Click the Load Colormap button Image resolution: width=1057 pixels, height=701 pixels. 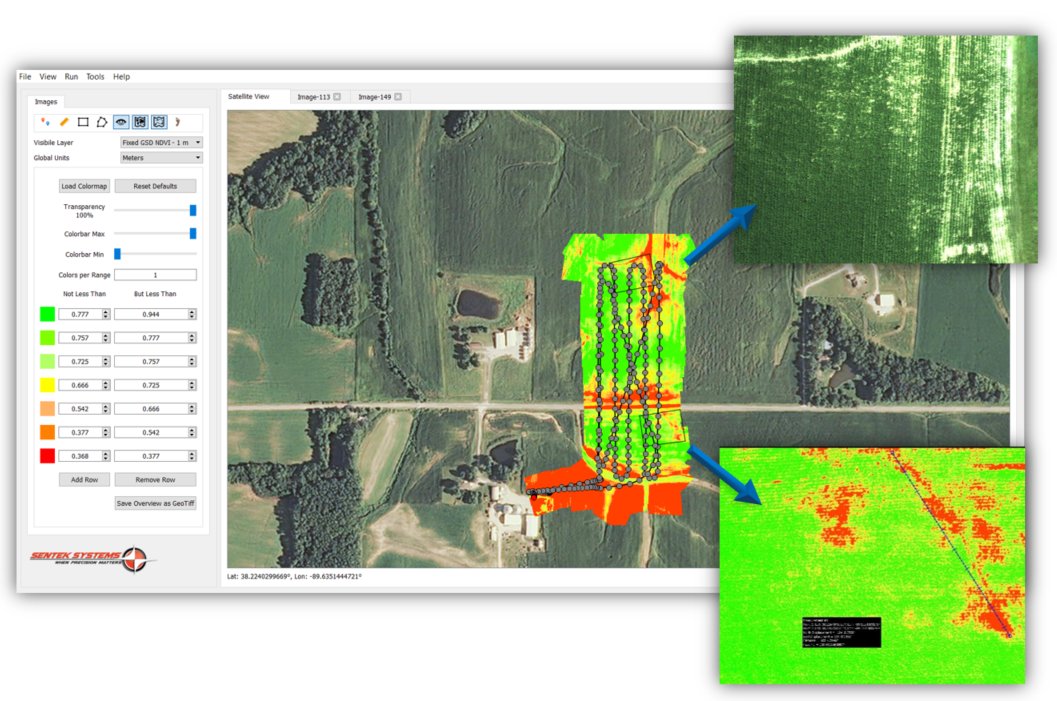tap(83, 185)
